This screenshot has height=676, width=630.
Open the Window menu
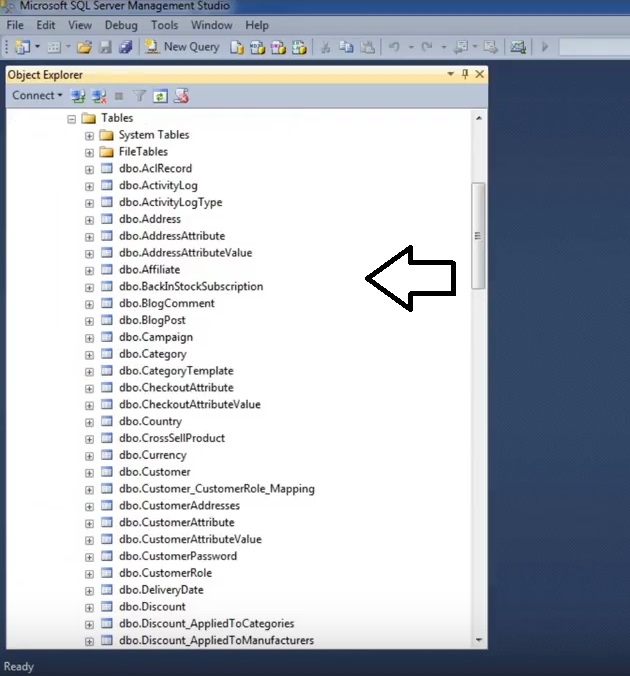pos(212,25)
